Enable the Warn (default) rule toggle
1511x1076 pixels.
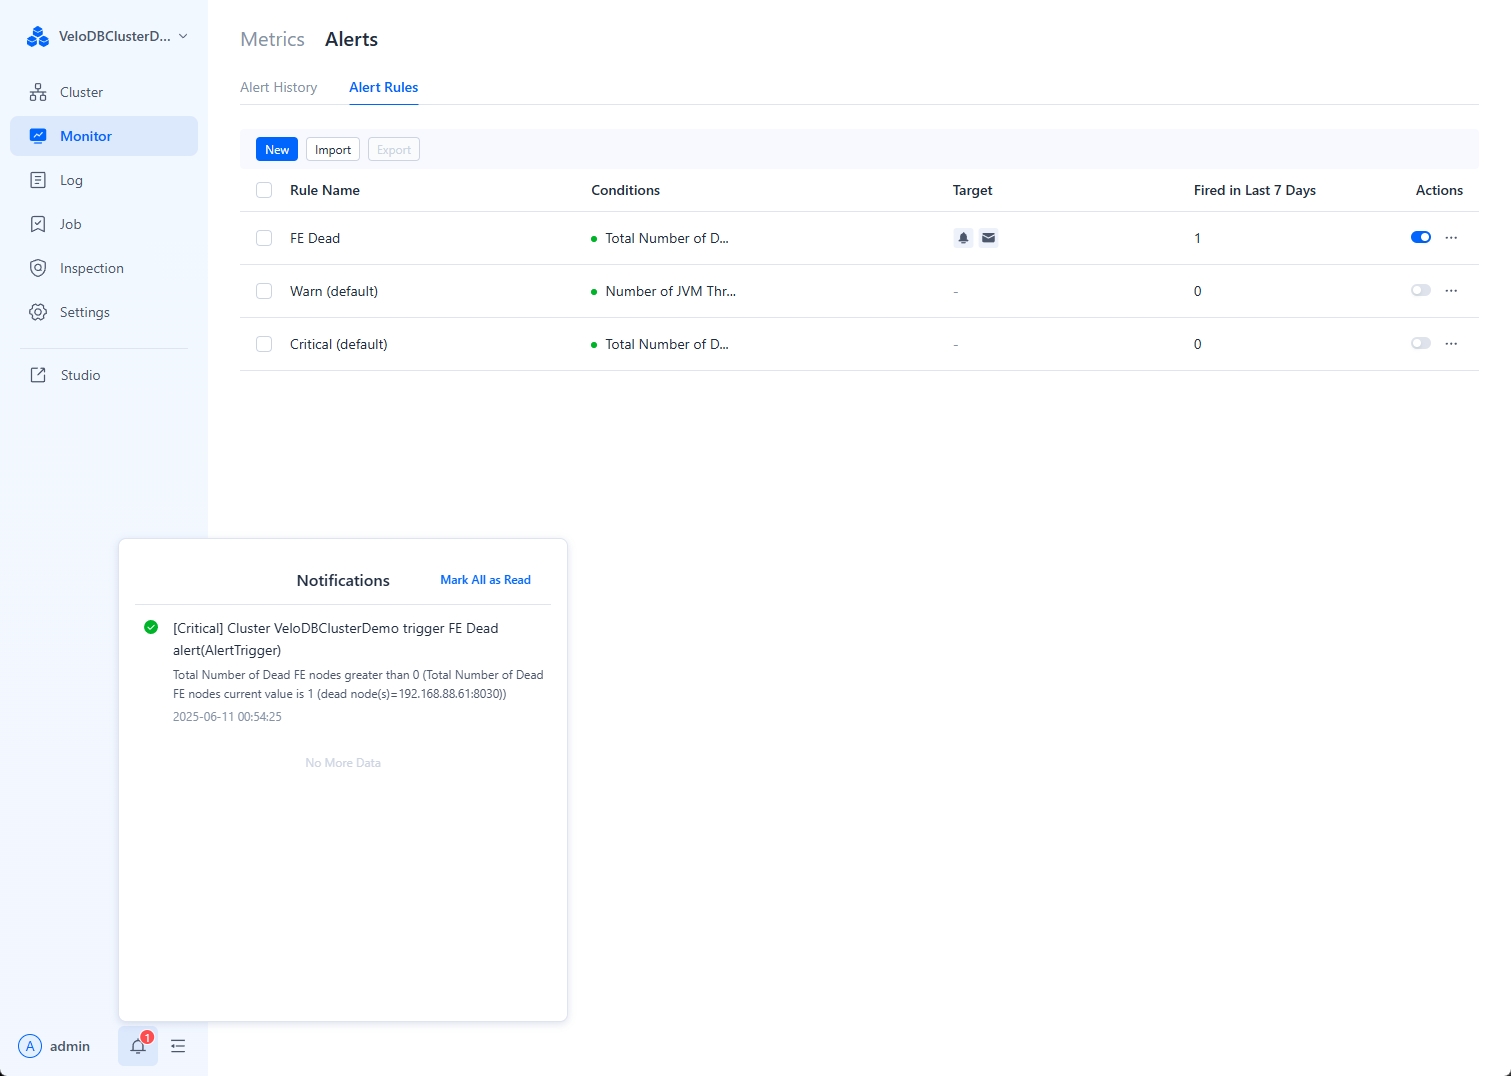click(x=1420, y=290)
